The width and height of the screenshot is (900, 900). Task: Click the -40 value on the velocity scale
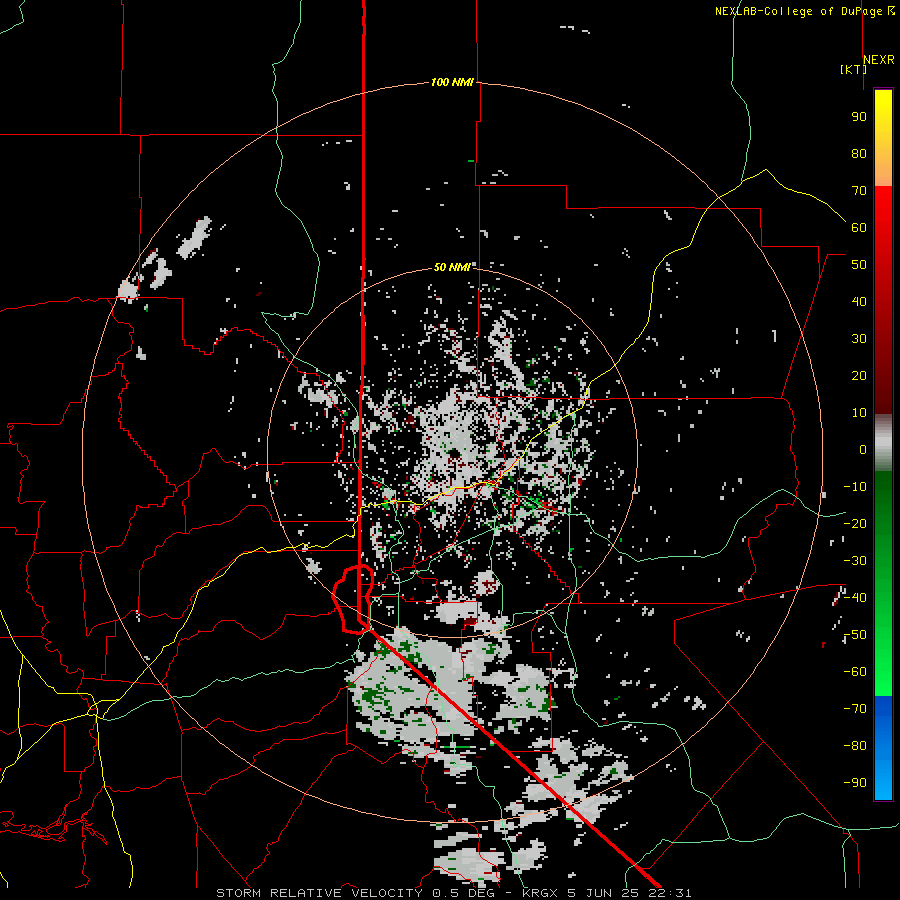click(855, 598)
